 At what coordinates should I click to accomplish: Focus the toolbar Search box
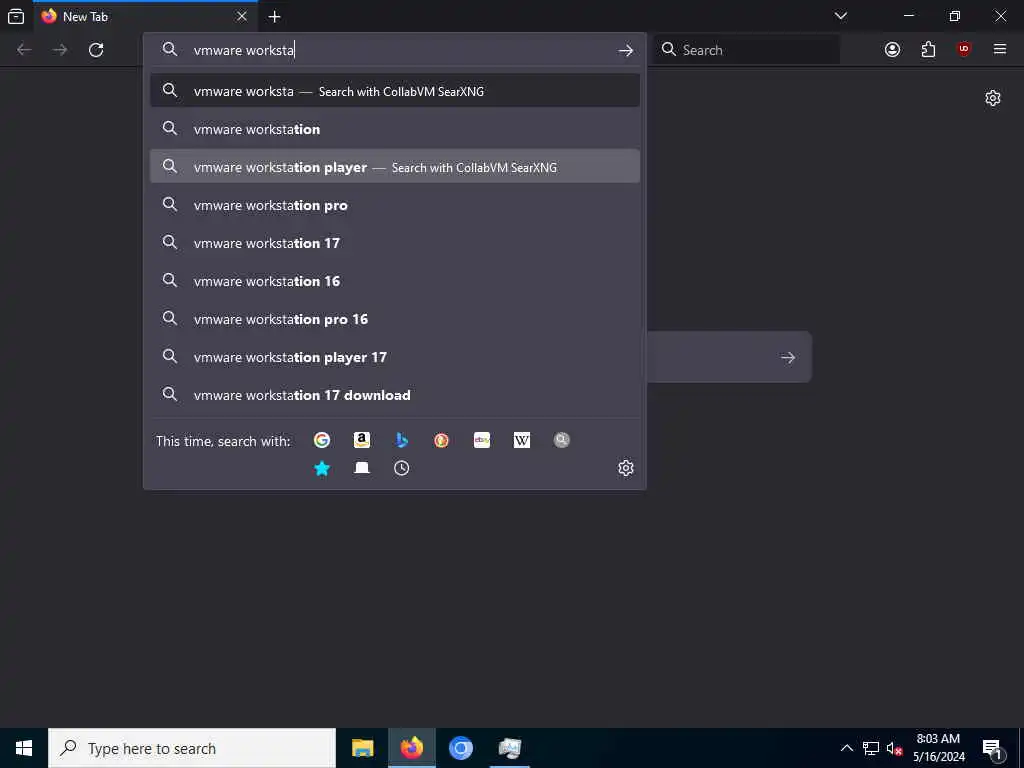click(747, 50)
